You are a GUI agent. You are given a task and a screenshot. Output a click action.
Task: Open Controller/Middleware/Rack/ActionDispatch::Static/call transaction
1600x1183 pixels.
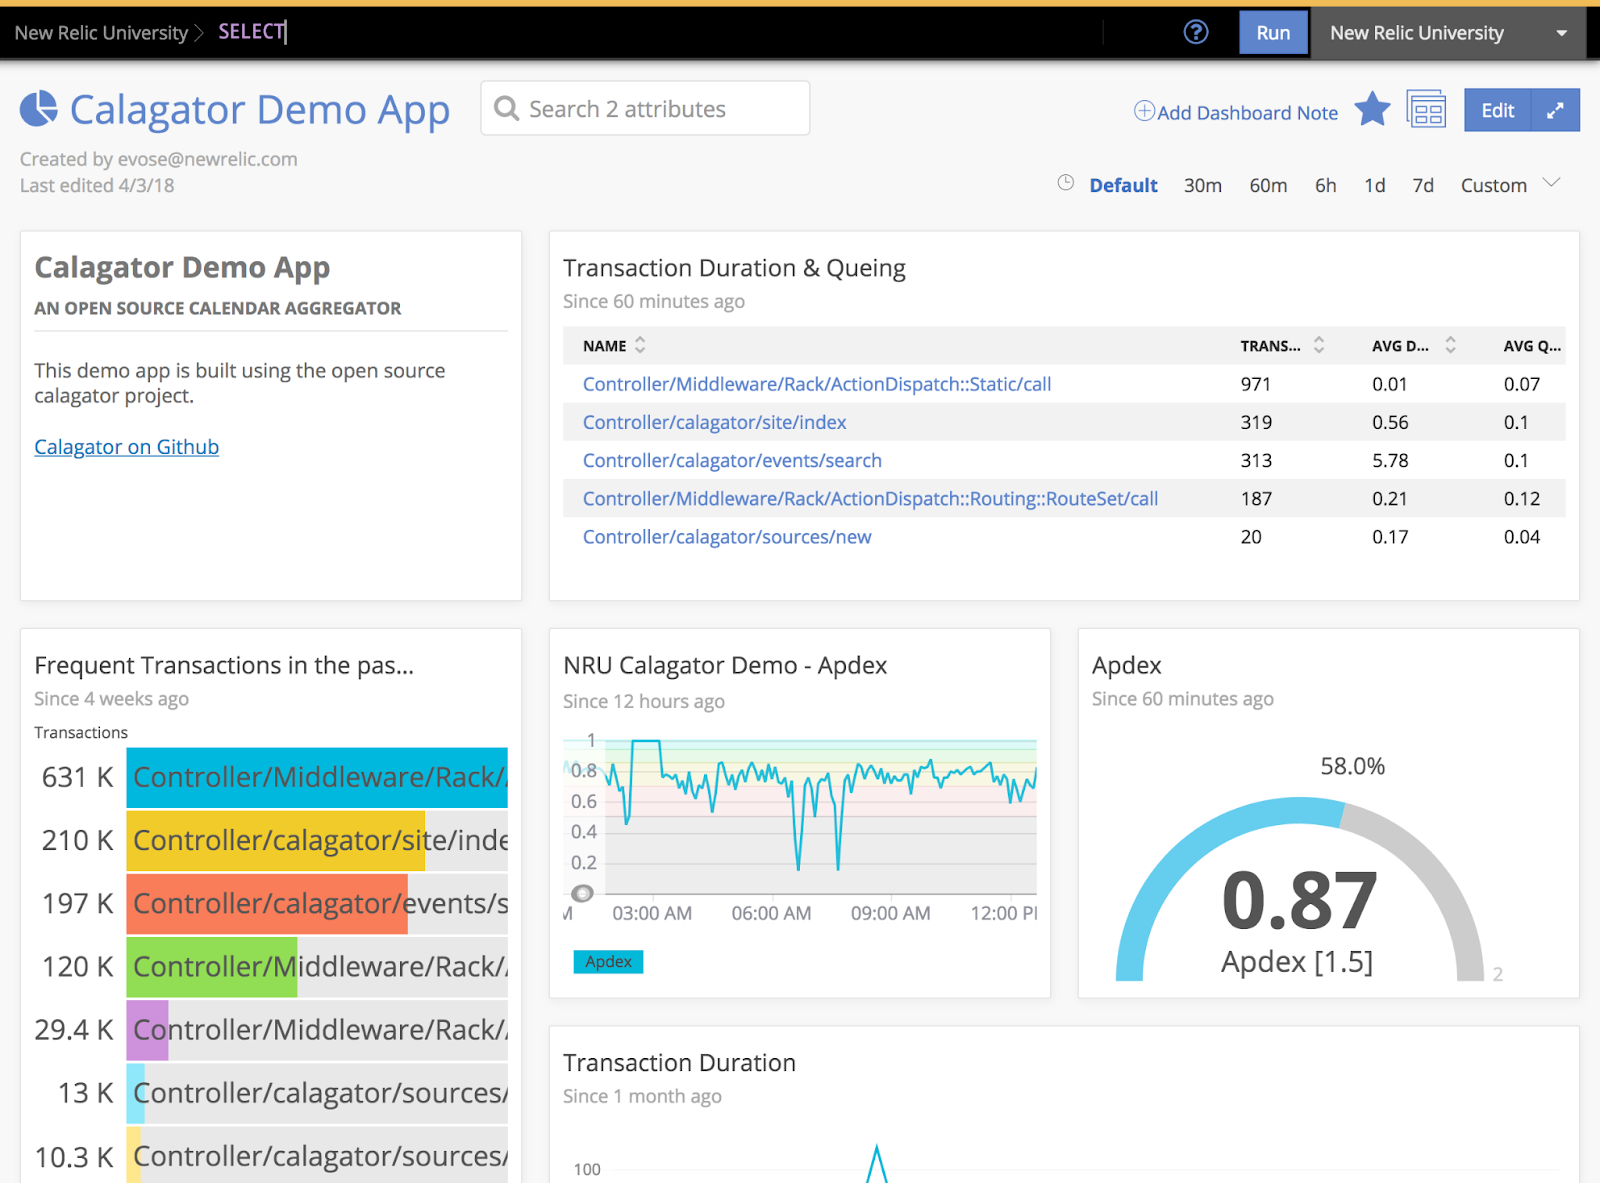click(817, 384)
